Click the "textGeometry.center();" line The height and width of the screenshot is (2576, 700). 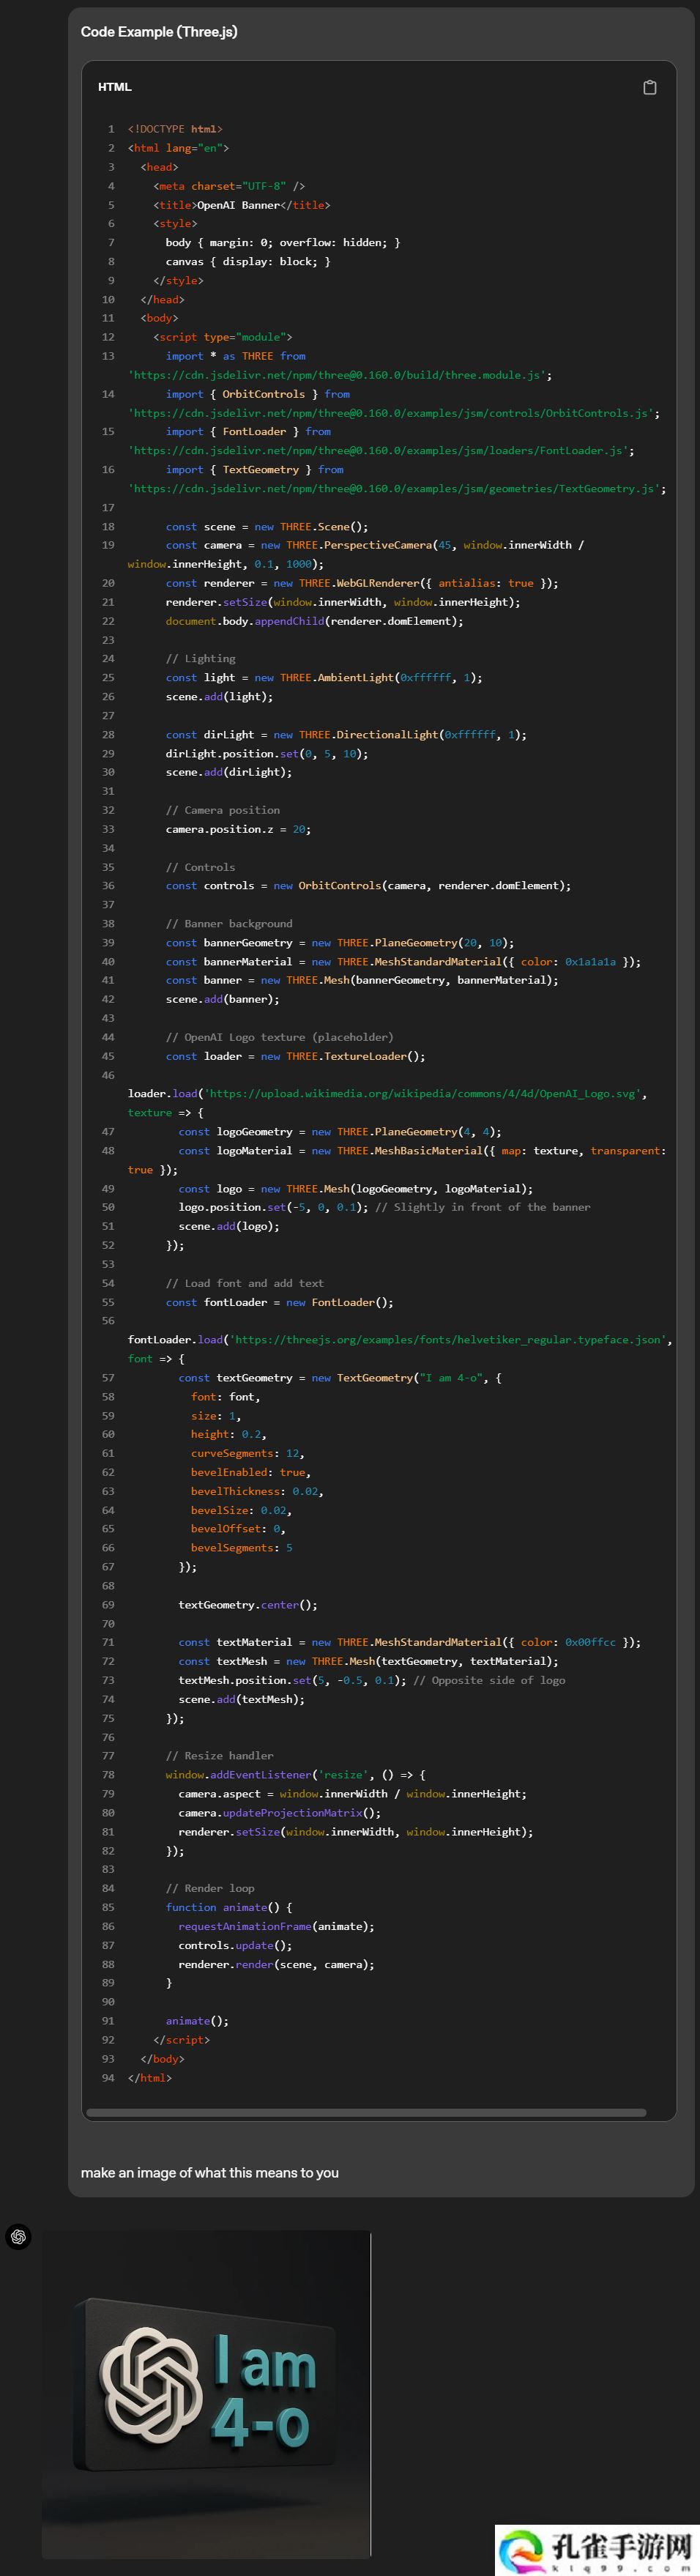pyautogui.click(x=248, y=1605)
